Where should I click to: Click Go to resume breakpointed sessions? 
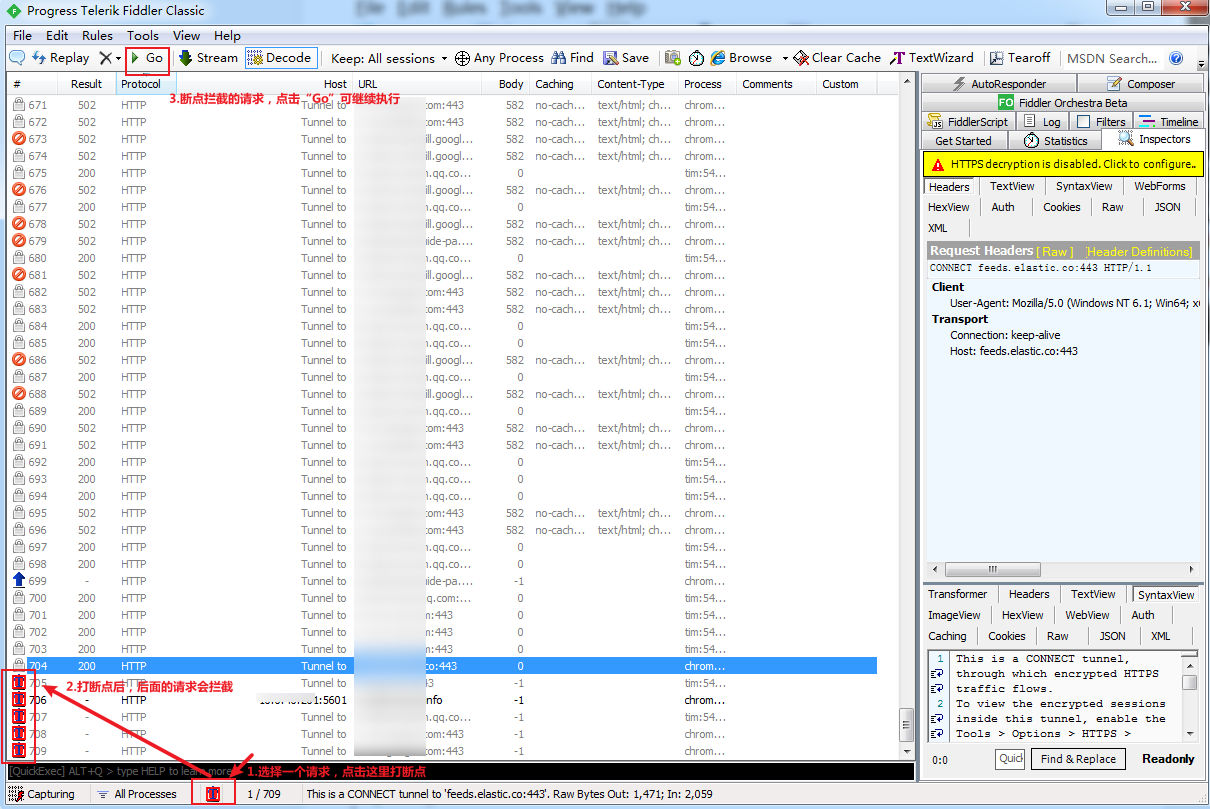coord(147,58)
